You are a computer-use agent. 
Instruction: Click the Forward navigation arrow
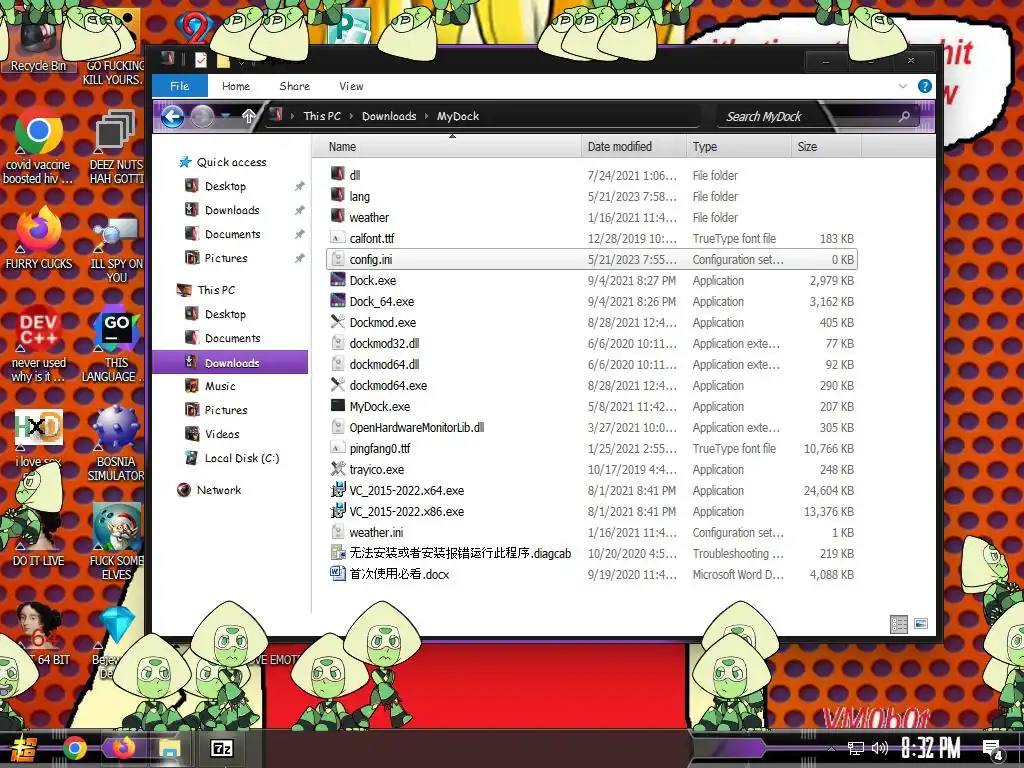click(202, 117)
